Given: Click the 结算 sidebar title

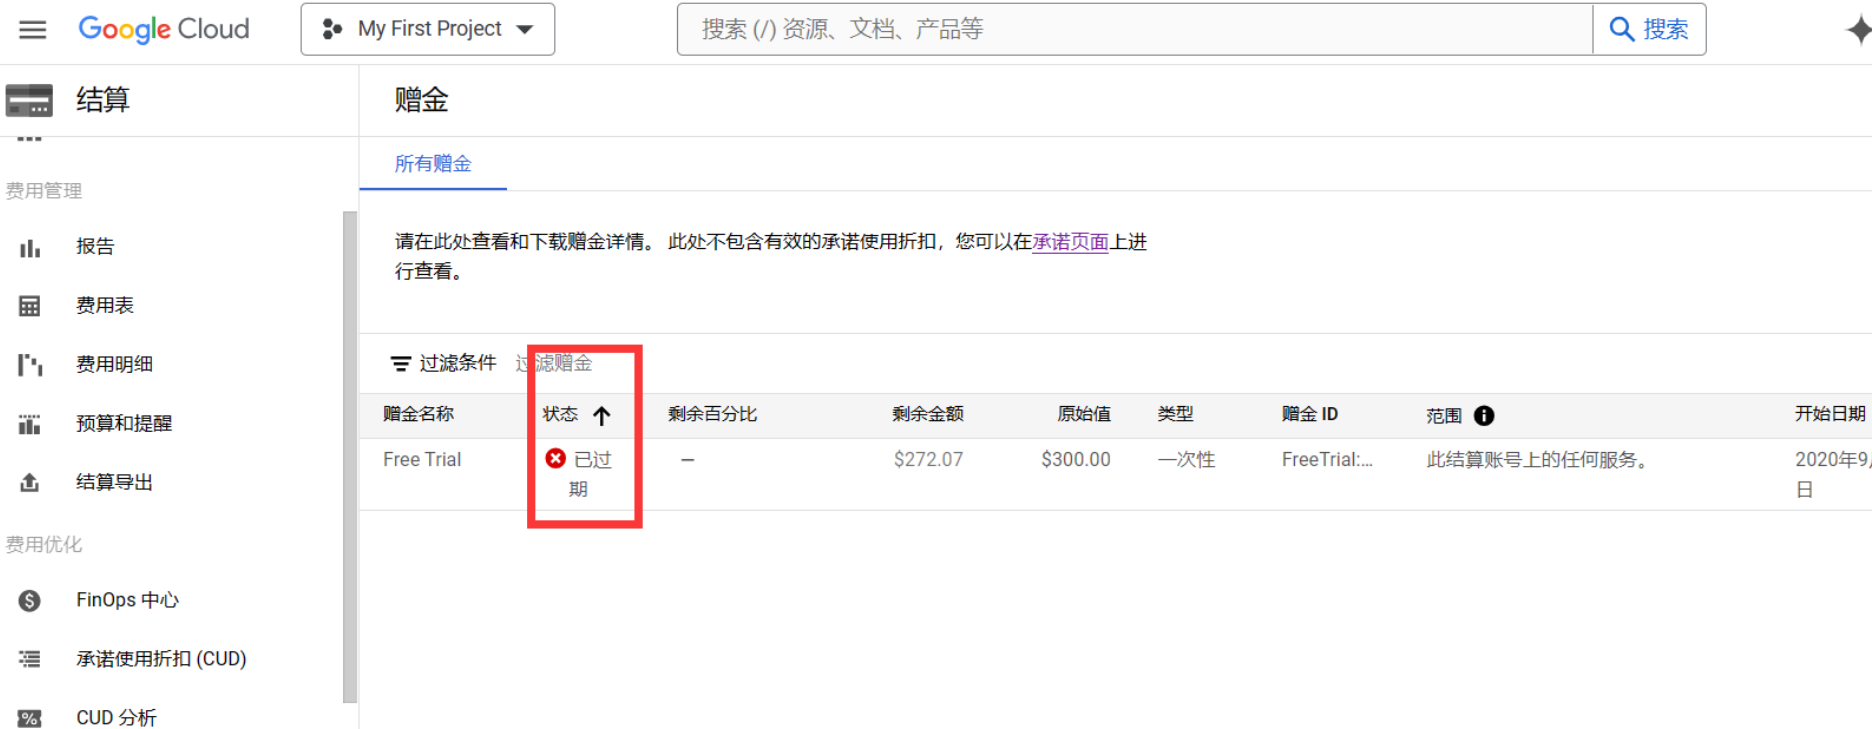Looking at the screenshot, I should pyautogui.click(x=103, y=100).
